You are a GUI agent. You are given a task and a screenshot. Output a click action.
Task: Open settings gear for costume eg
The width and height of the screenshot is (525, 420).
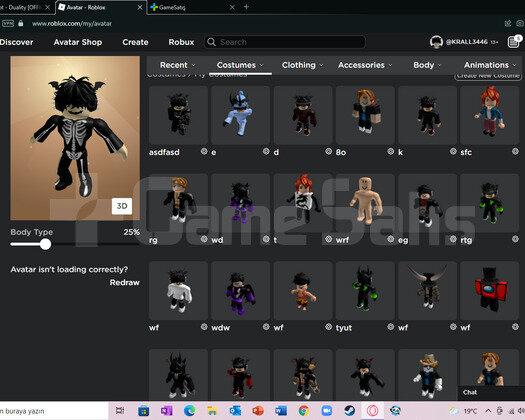tap(453, 239)
